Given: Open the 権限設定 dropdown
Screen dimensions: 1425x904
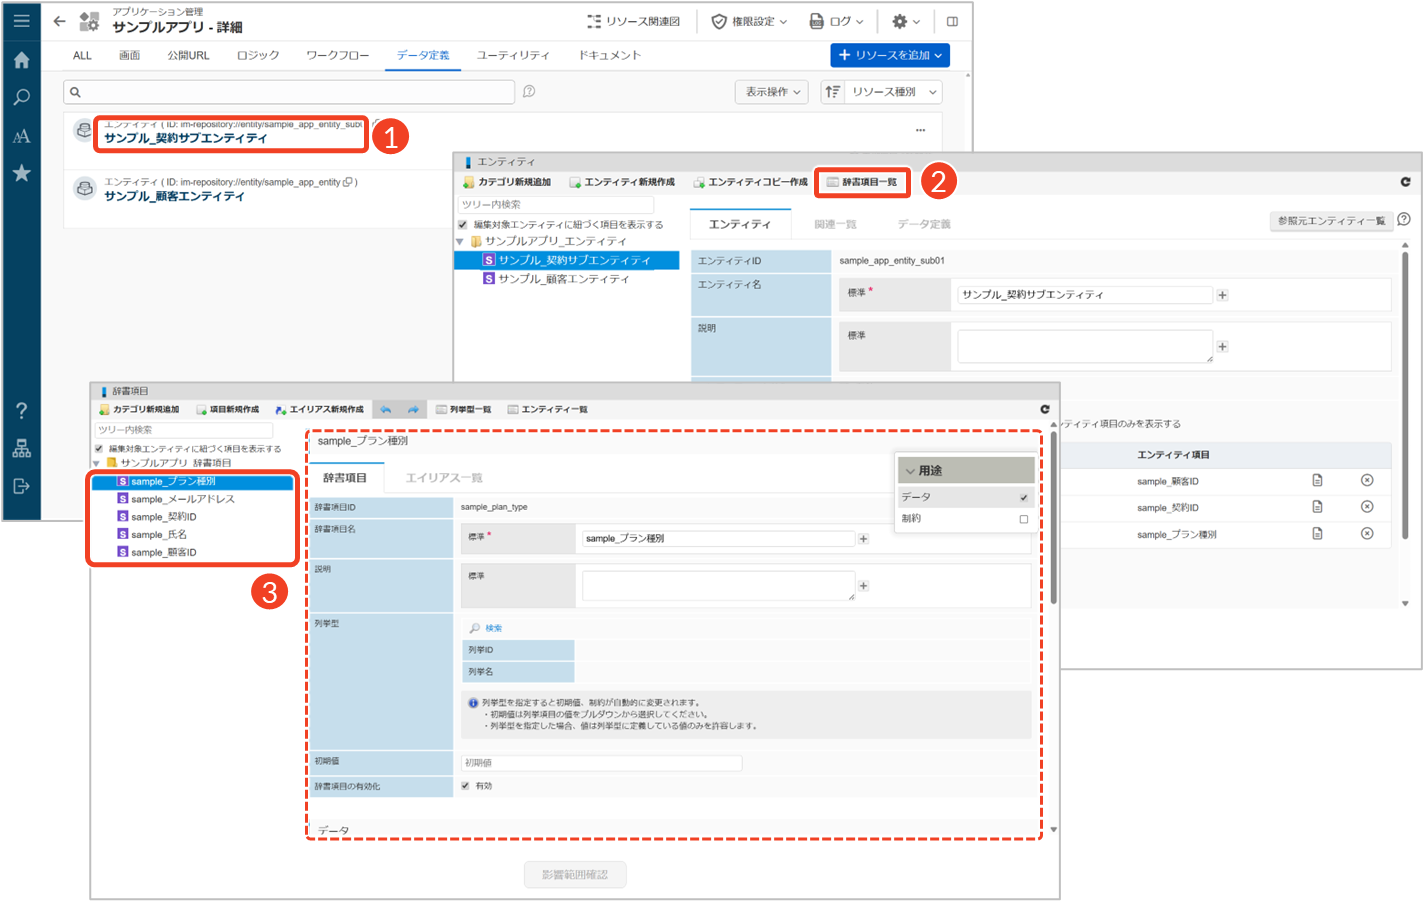Looking at the screenshot, I should [749, 21].
